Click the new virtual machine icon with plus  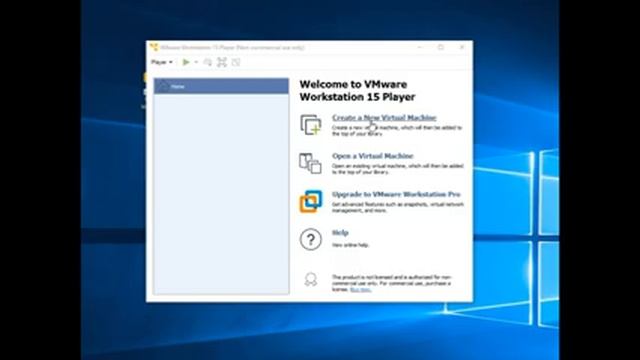tap(311, 124)
